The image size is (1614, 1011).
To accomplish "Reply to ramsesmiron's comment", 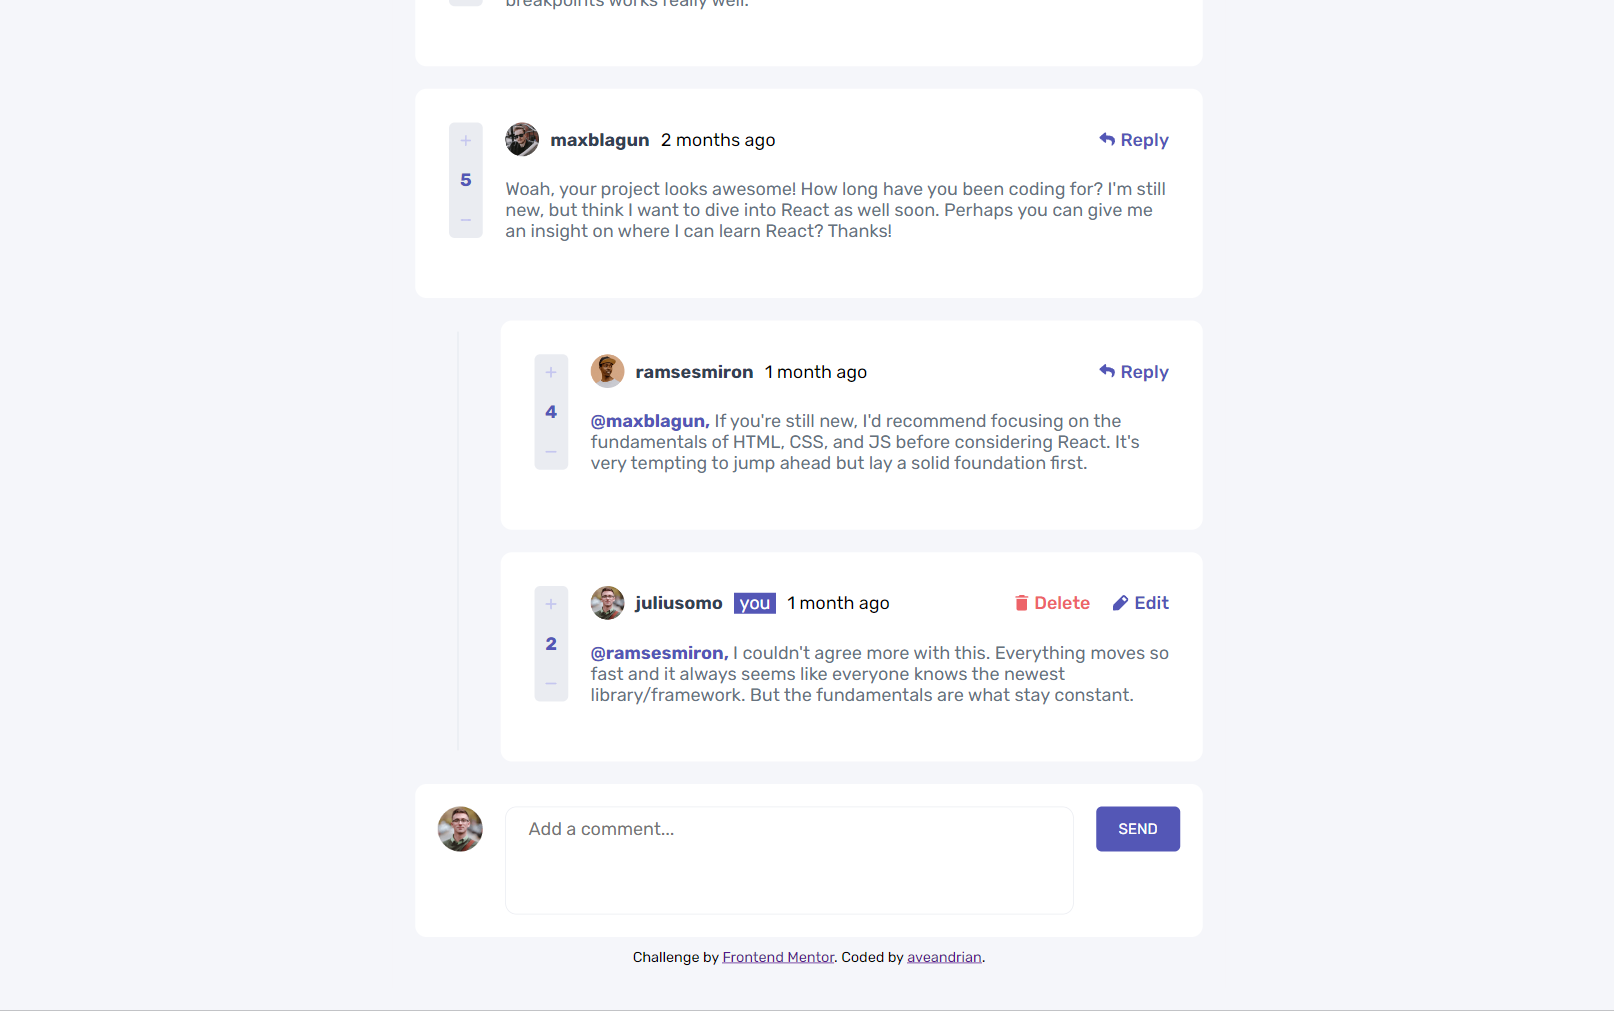I will 1134,372.
